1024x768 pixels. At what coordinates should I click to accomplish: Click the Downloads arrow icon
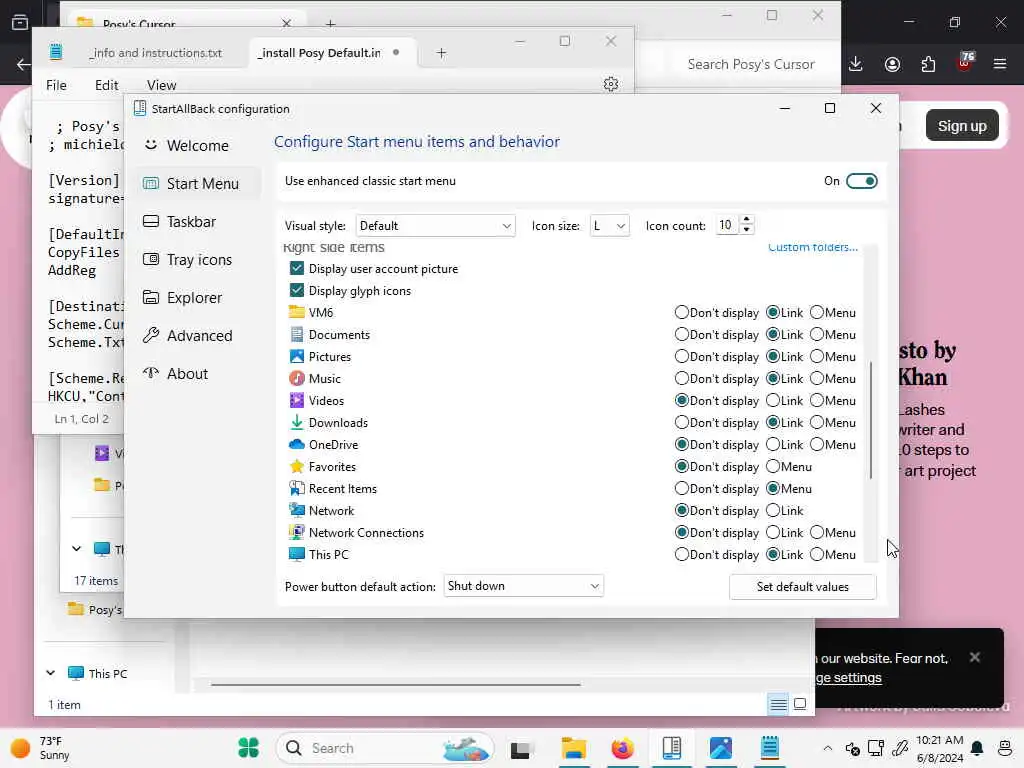[x=296, y=423]
